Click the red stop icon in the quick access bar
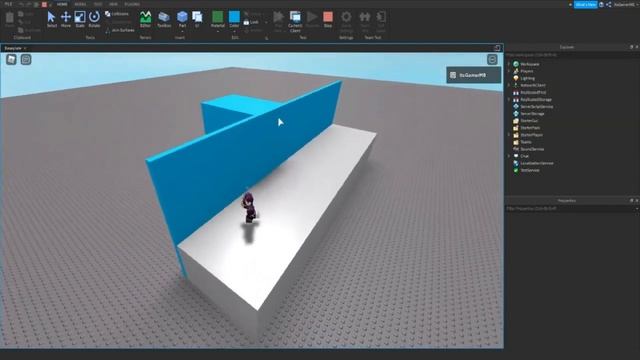 point(44,4)
